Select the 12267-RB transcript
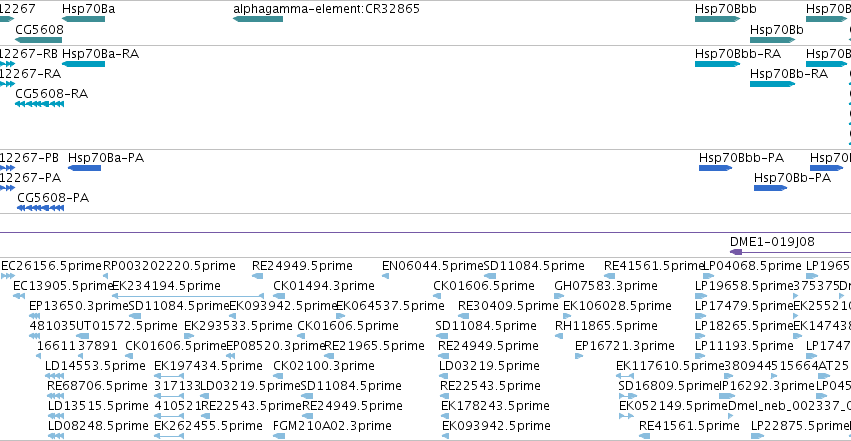Screen dimensions: 851x441 coord(8,64)
